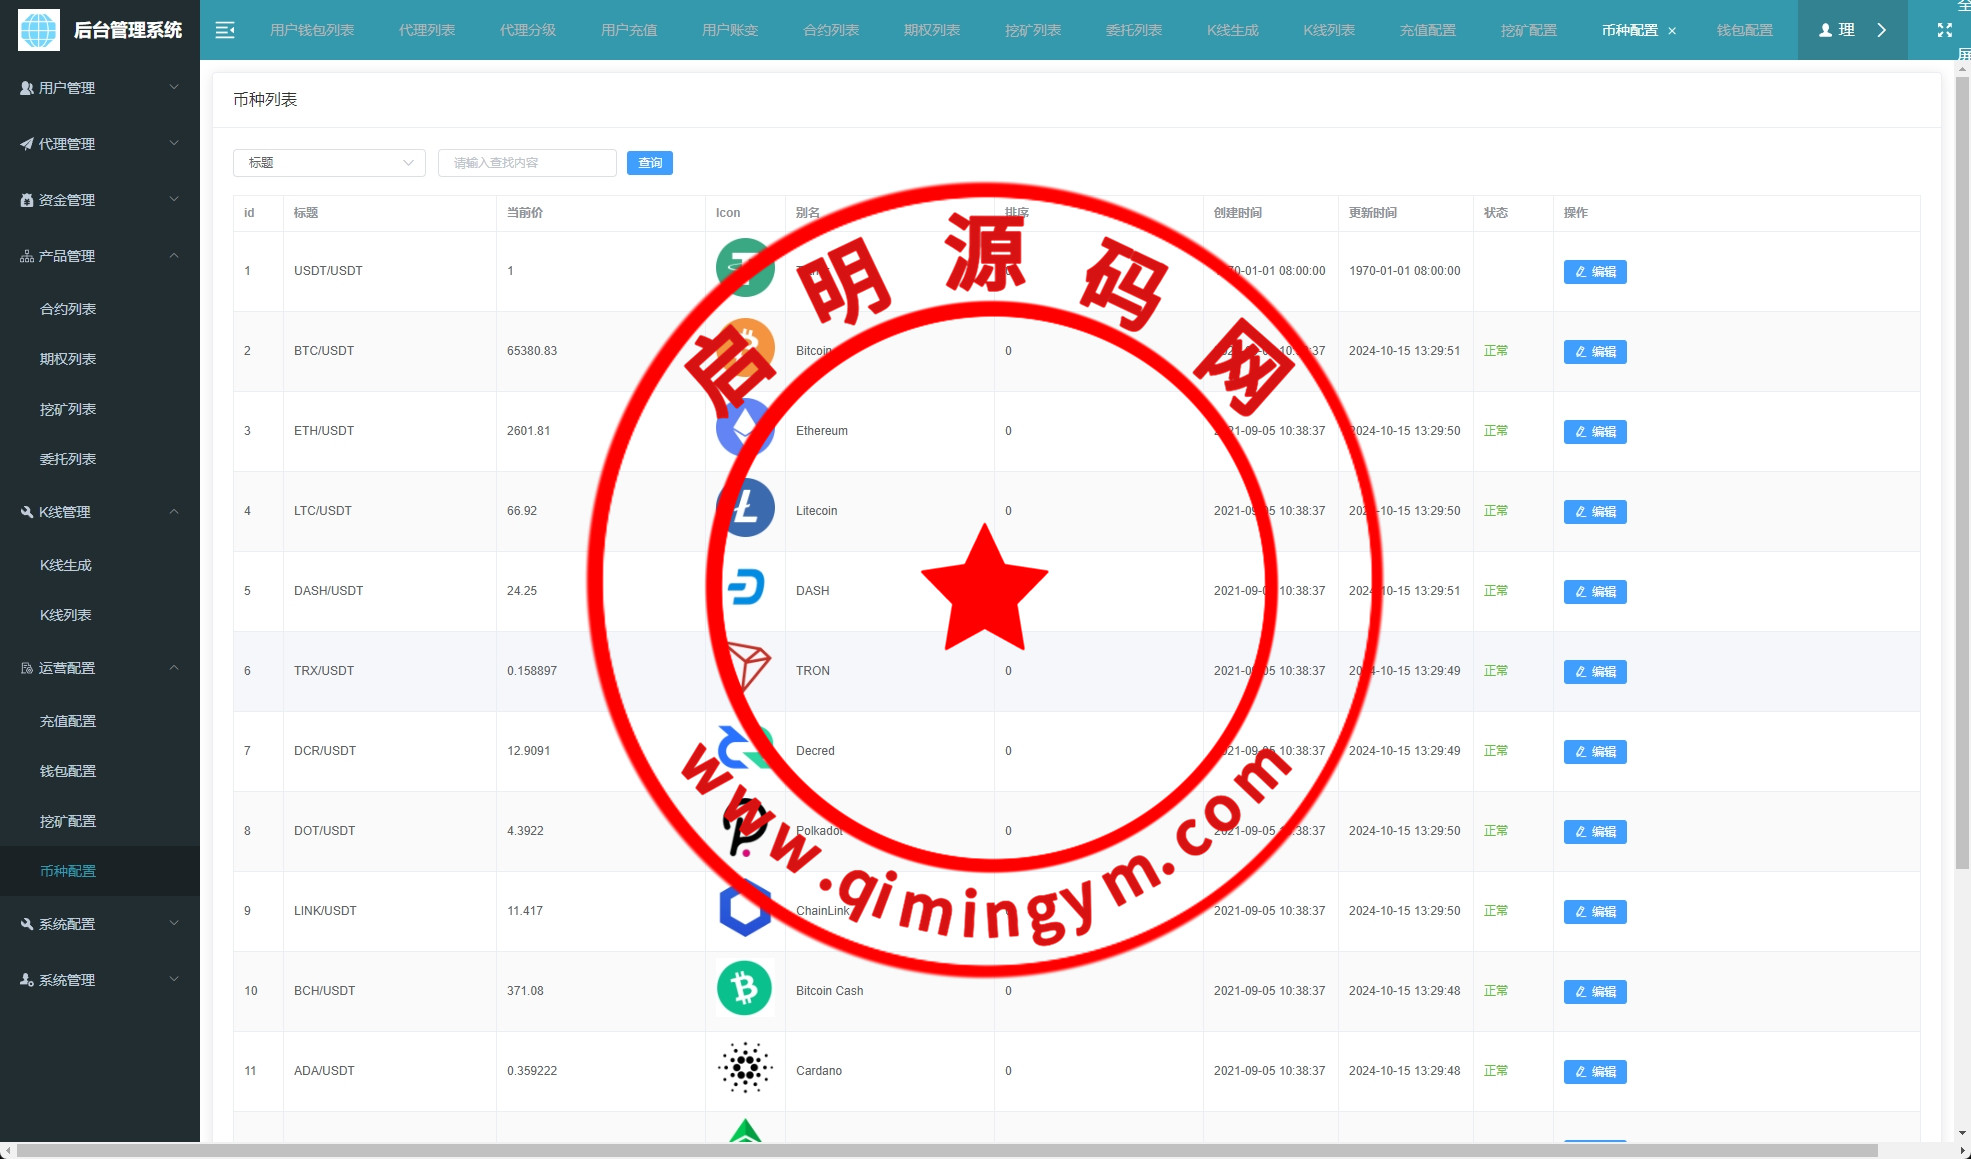Click the 查询 search button
This screenshot has height=1159, width=1971.
649,163
